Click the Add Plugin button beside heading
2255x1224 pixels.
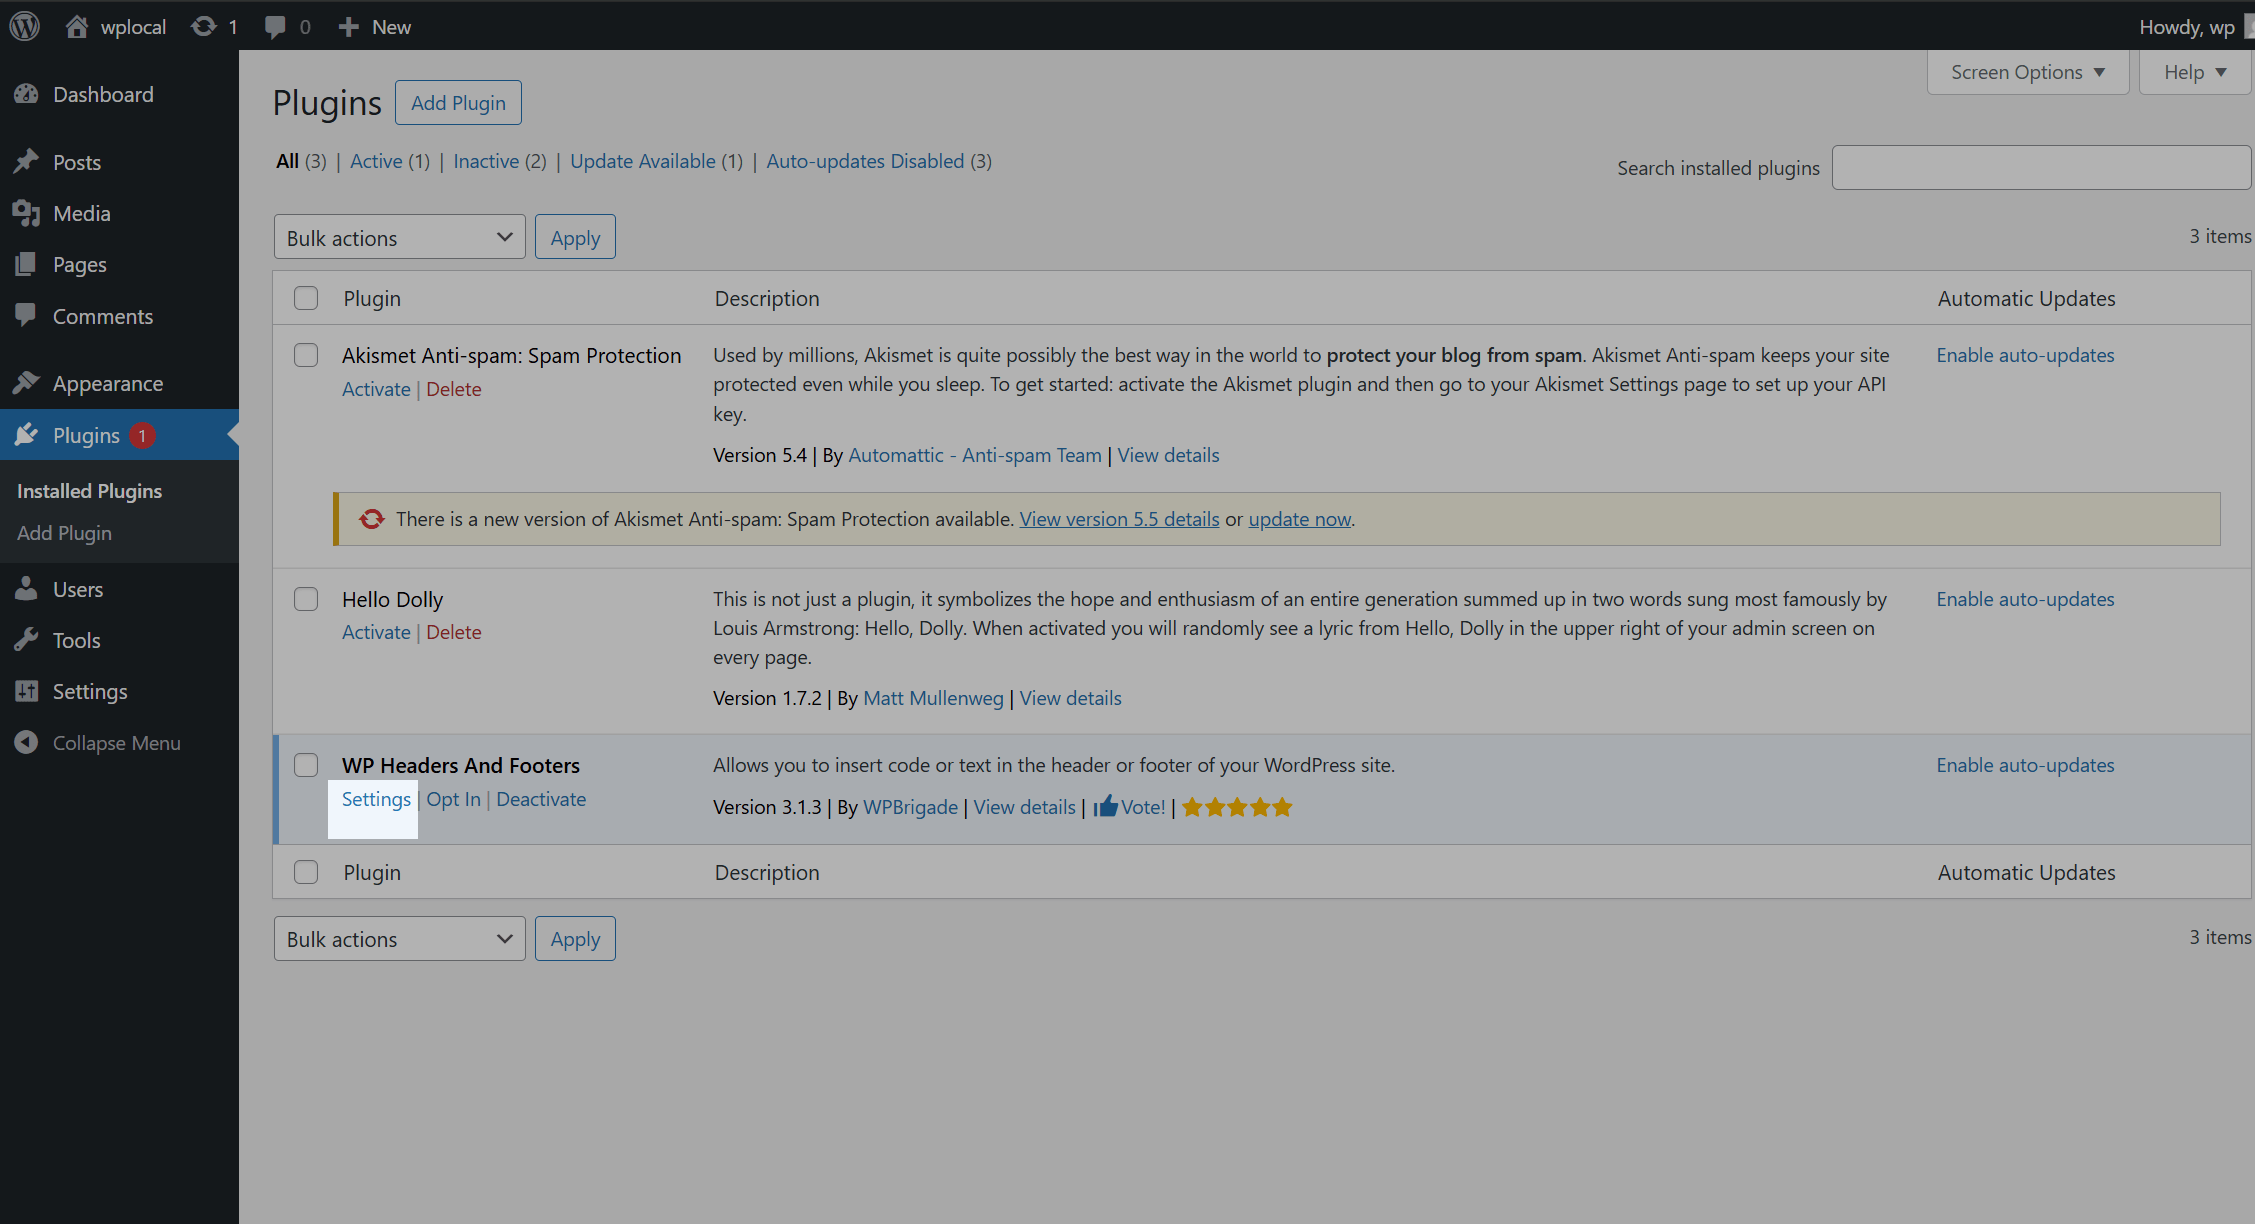coord(458,103)
